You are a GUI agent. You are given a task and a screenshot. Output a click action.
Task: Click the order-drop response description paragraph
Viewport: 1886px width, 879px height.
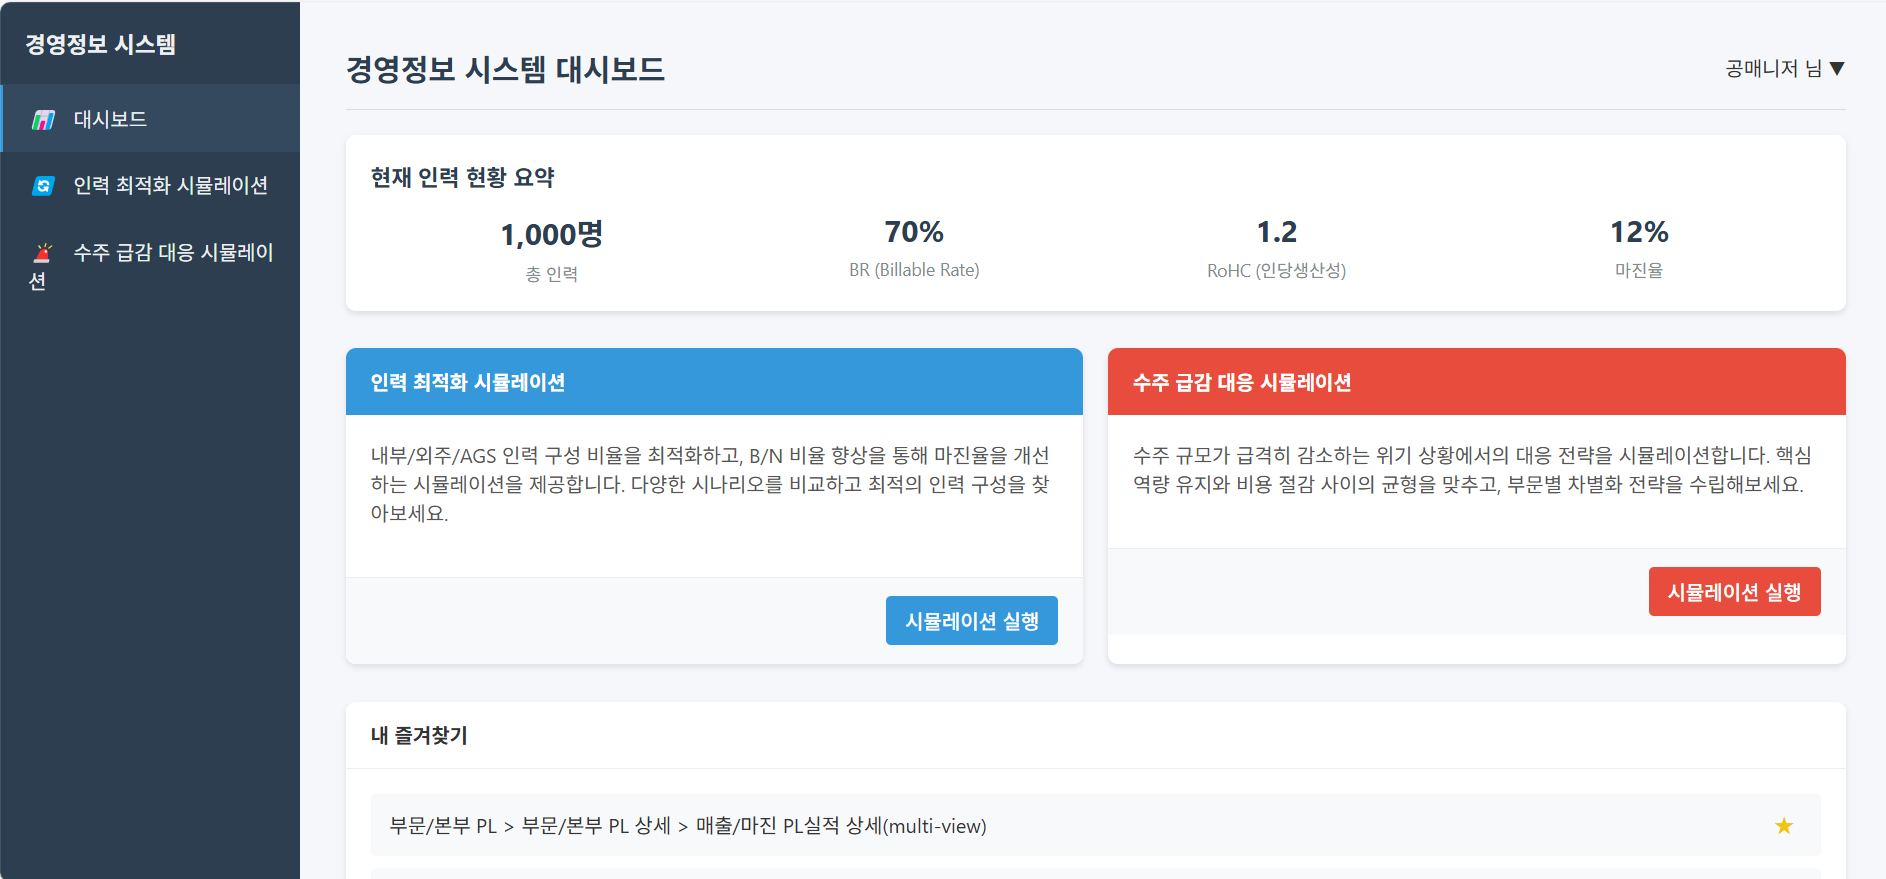[1472, 470]
